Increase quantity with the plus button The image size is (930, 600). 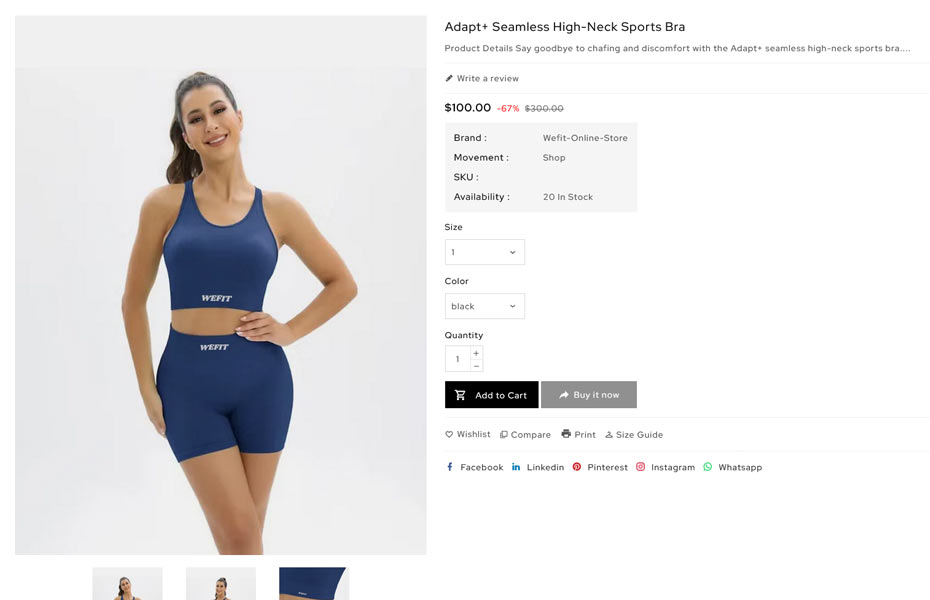click(476, 353)
